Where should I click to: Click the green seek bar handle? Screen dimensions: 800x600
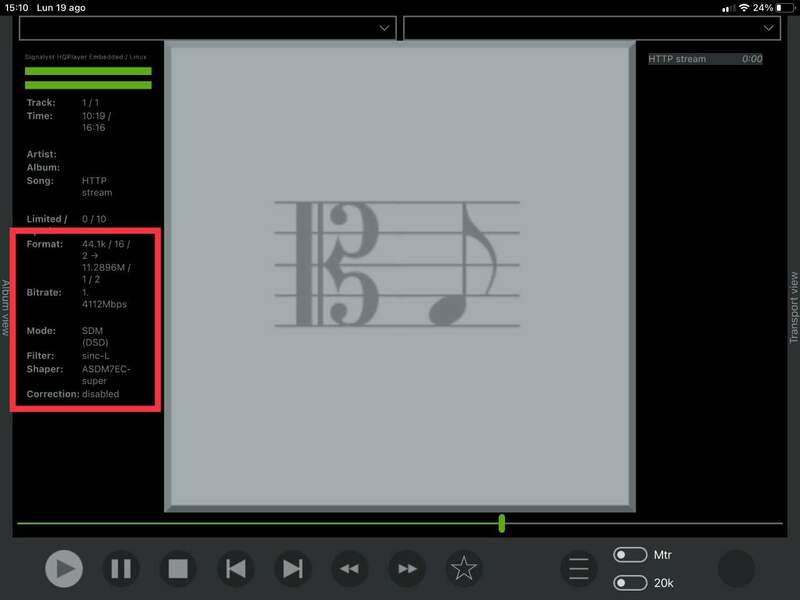tap(502, 523)
